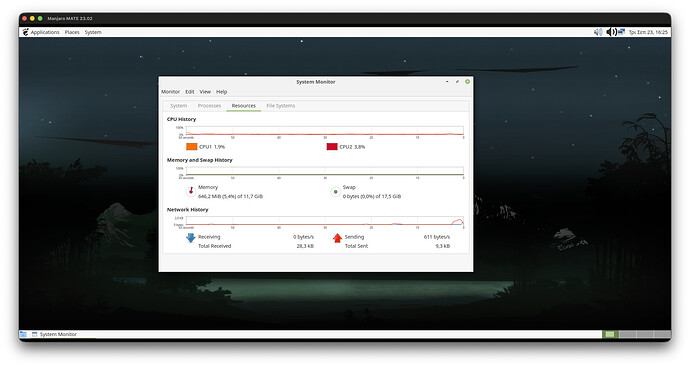Image resolution: width=690 pixels, height=366 pixels.
Task: Click the blue Receiving arrow icon
Action: (x=191, y=238)
